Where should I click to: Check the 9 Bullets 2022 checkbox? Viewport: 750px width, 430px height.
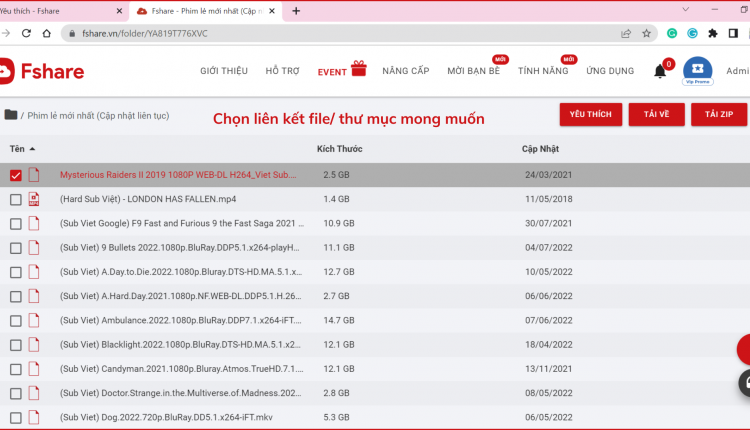tap(16, 248)
